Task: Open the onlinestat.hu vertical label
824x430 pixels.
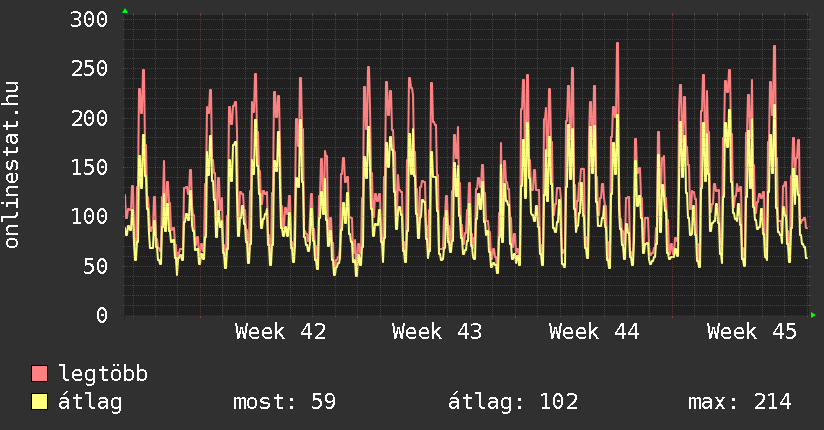Action: tap(13, 165)
